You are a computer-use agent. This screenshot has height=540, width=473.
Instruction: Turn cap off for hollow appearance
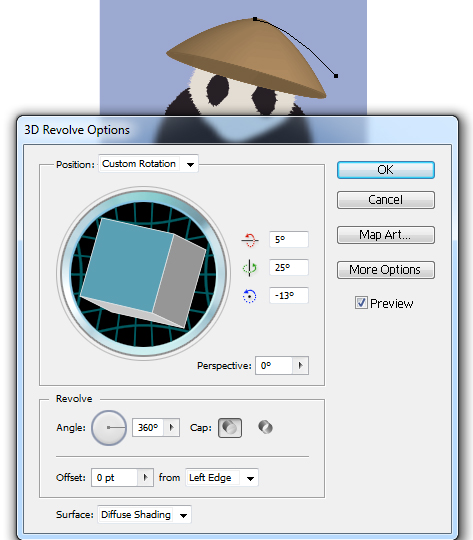[265, 427]
